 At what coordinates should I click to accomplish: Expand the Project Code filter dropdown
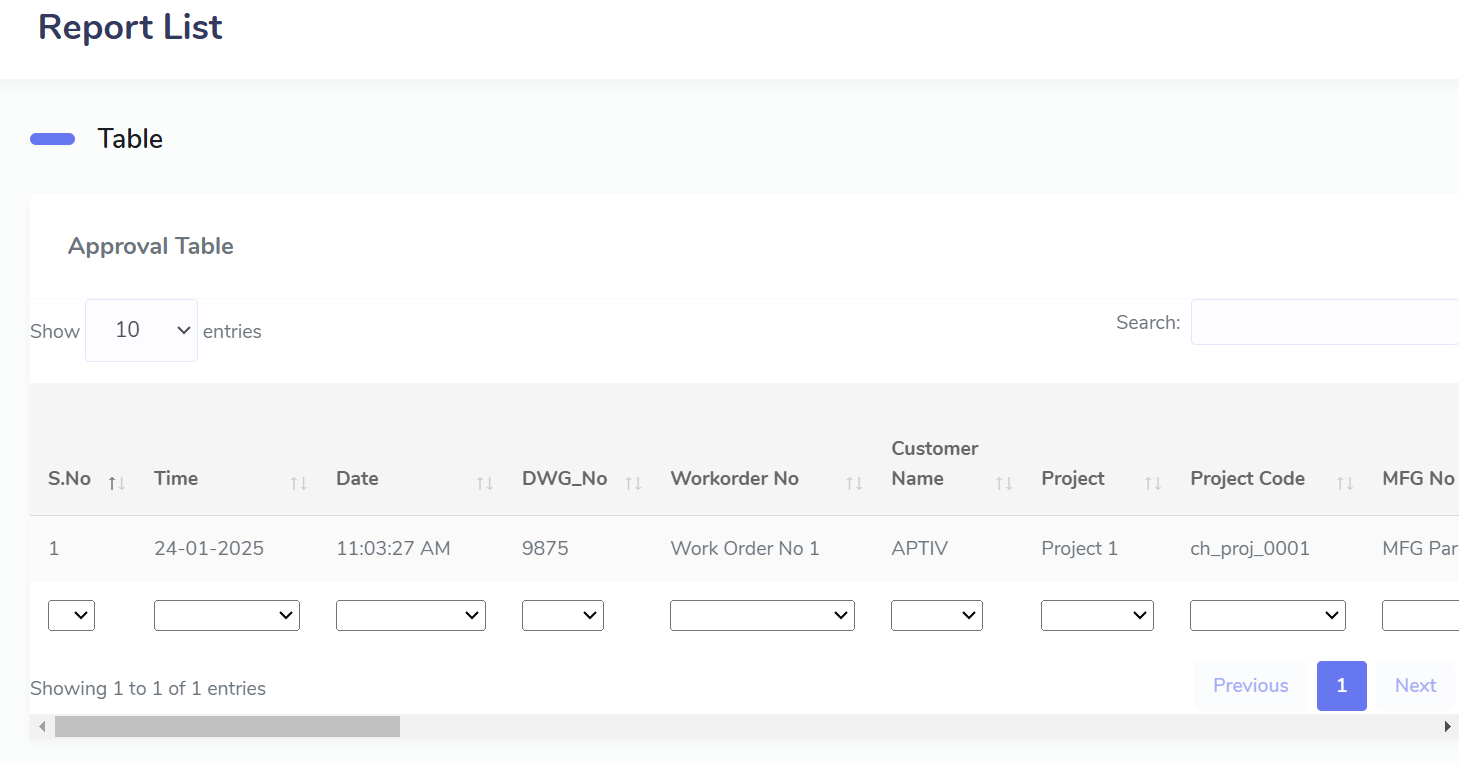tap(1267, 616)
